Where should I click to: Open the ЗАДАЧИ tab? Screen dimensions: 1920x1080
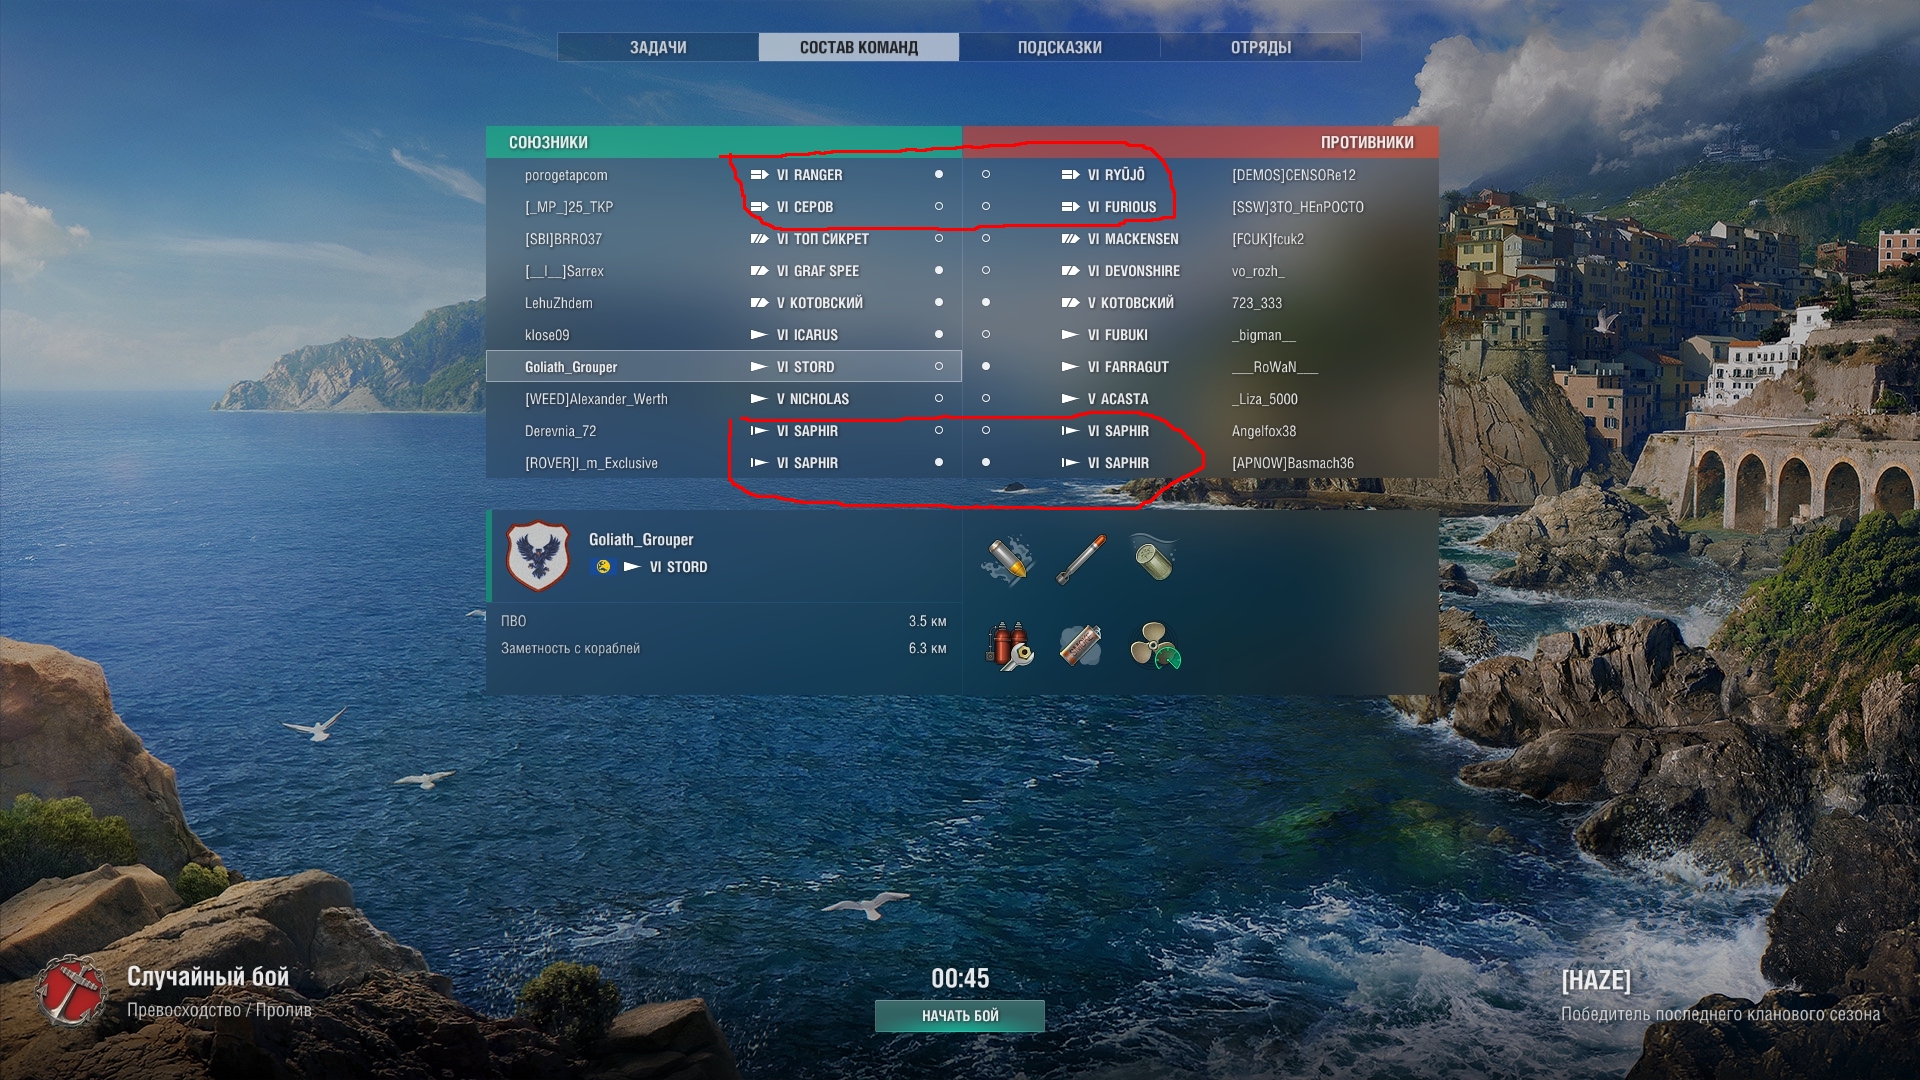coord(658,47)
